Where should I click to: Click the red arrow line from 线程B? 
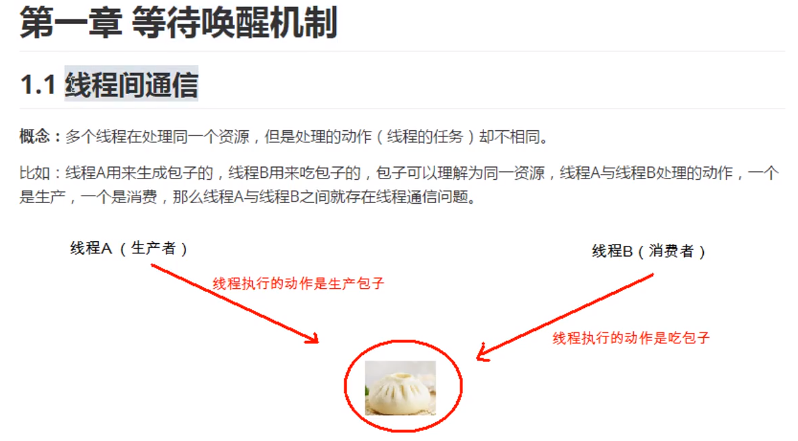[565, 316]
